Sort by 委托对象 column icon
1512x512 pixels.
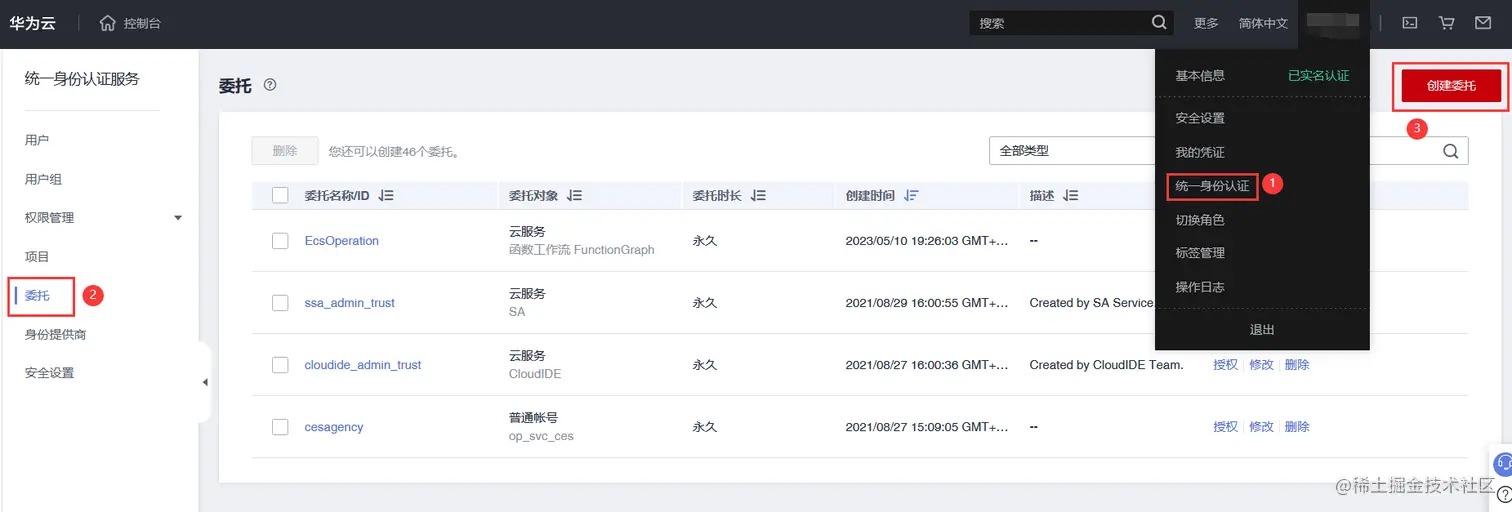[x=574, y=196]
